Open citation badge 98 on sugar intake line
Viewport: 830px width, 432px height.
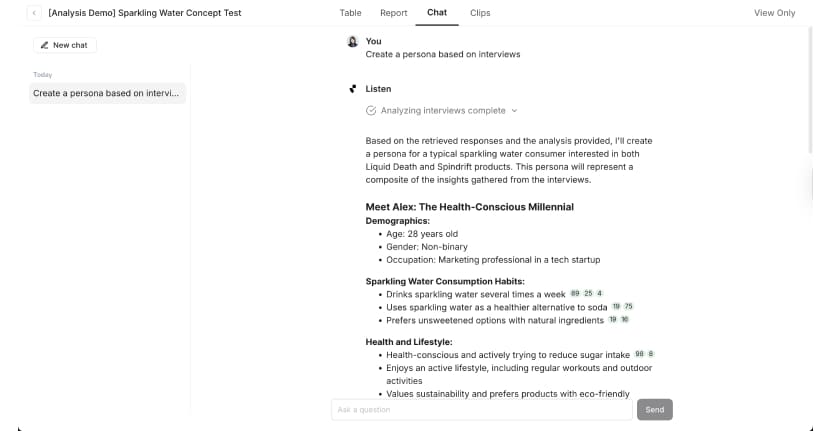638,354
